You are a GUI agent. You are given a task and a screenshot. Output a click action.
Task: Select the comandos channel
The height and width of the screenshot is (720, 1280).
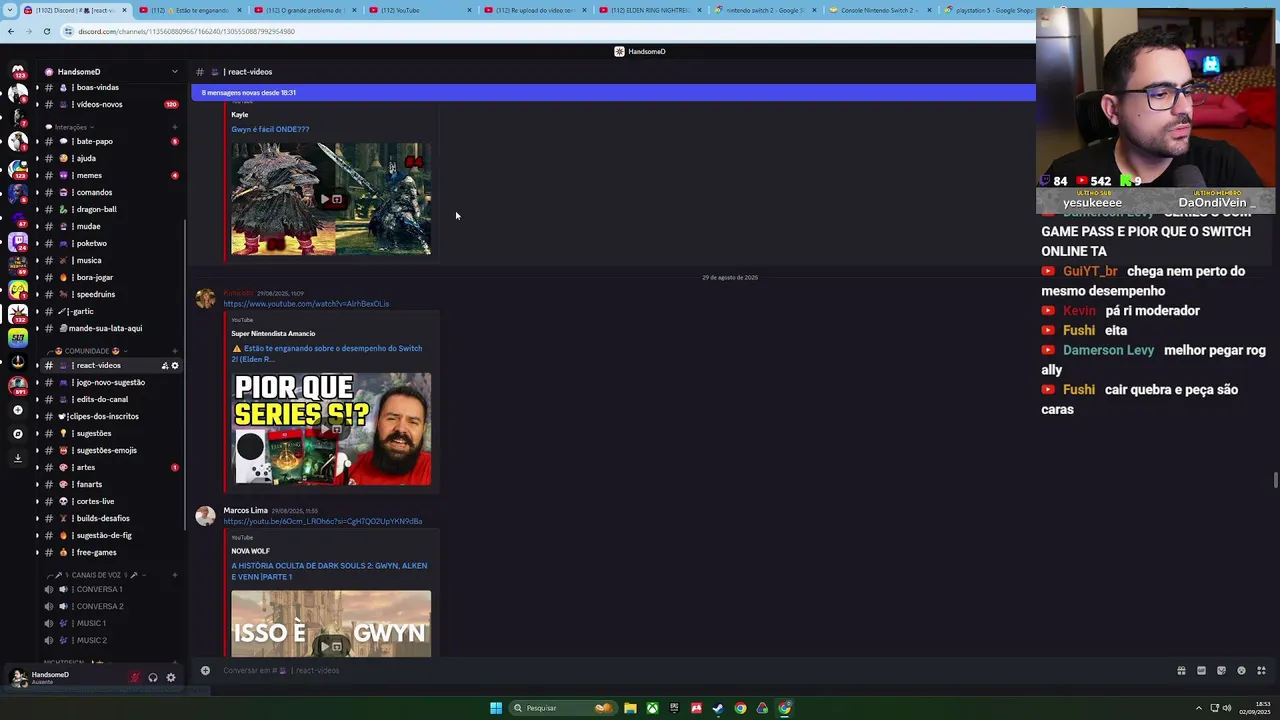point(111,192)
